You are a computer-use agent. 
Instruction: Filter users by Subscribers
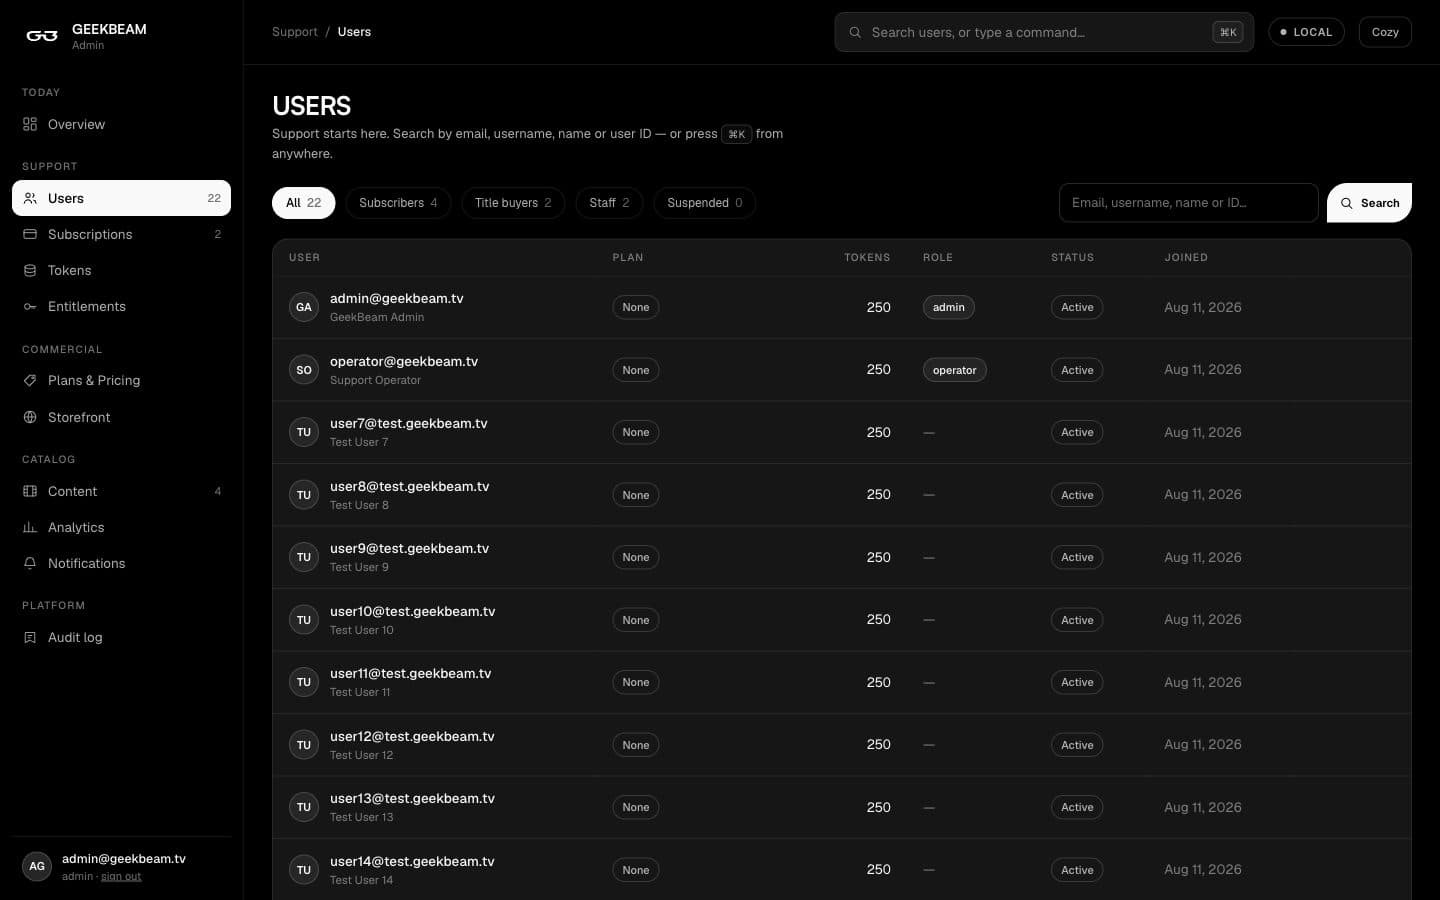coord(398,203)
